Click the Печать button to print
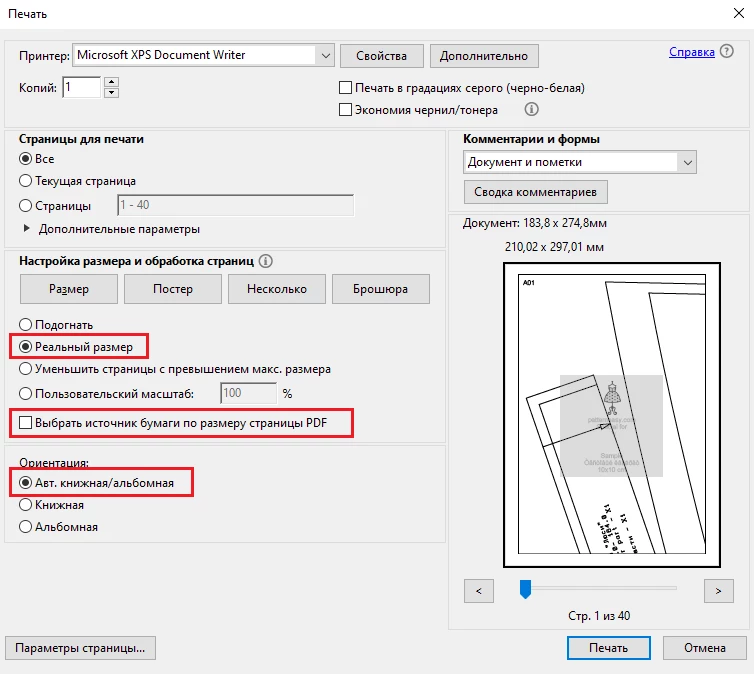 608,648
